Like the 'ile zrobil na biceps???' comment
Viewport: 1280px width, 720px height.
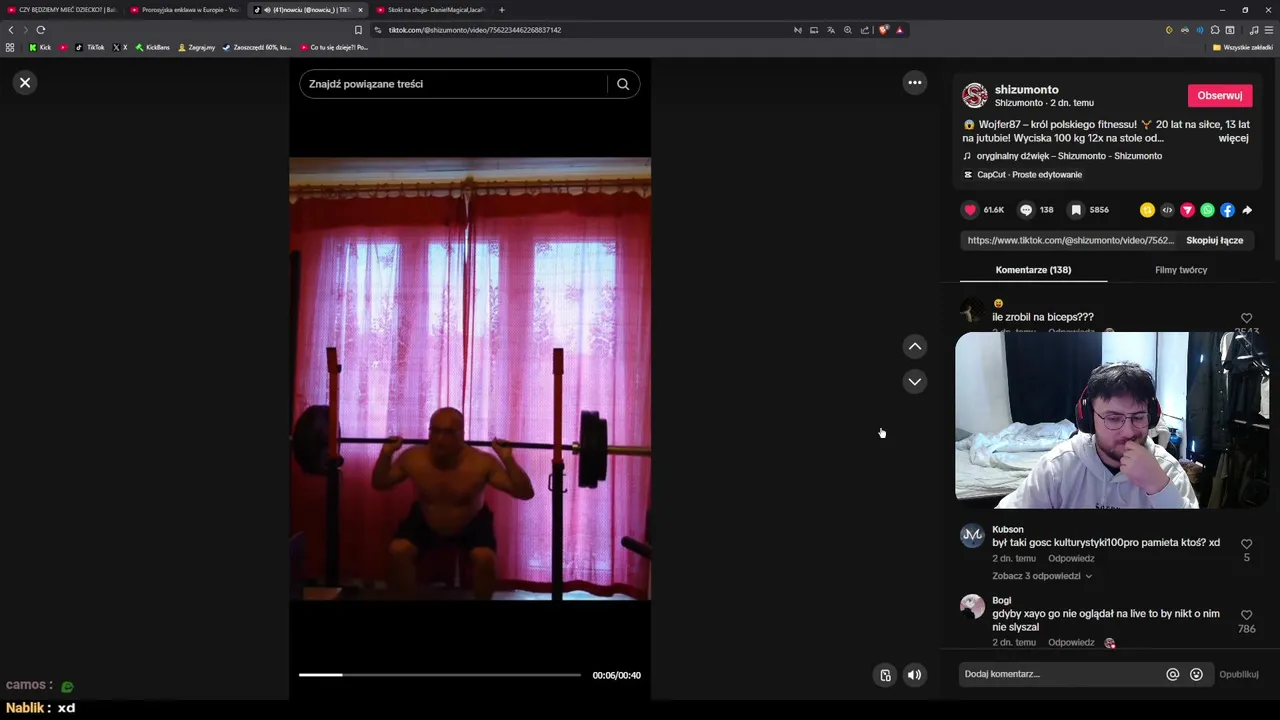pyautogui.click(x=1246, y=318)
